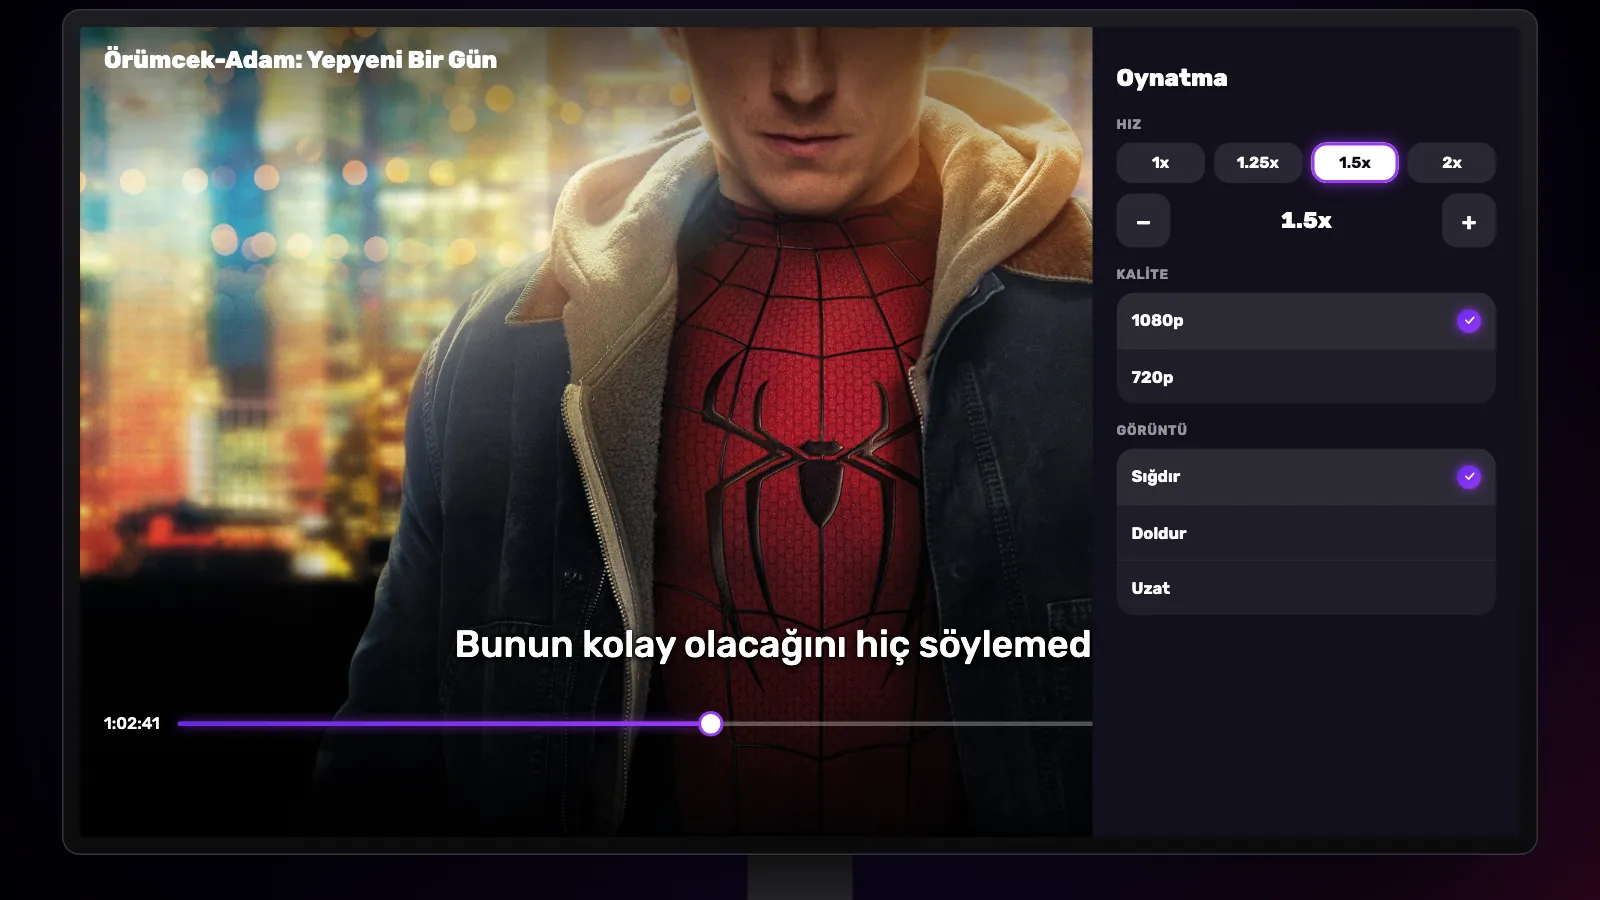The width and height of the screenshot is (1600, 900).
Task: Click the KALİTE section label
Action: point(1142,273)
